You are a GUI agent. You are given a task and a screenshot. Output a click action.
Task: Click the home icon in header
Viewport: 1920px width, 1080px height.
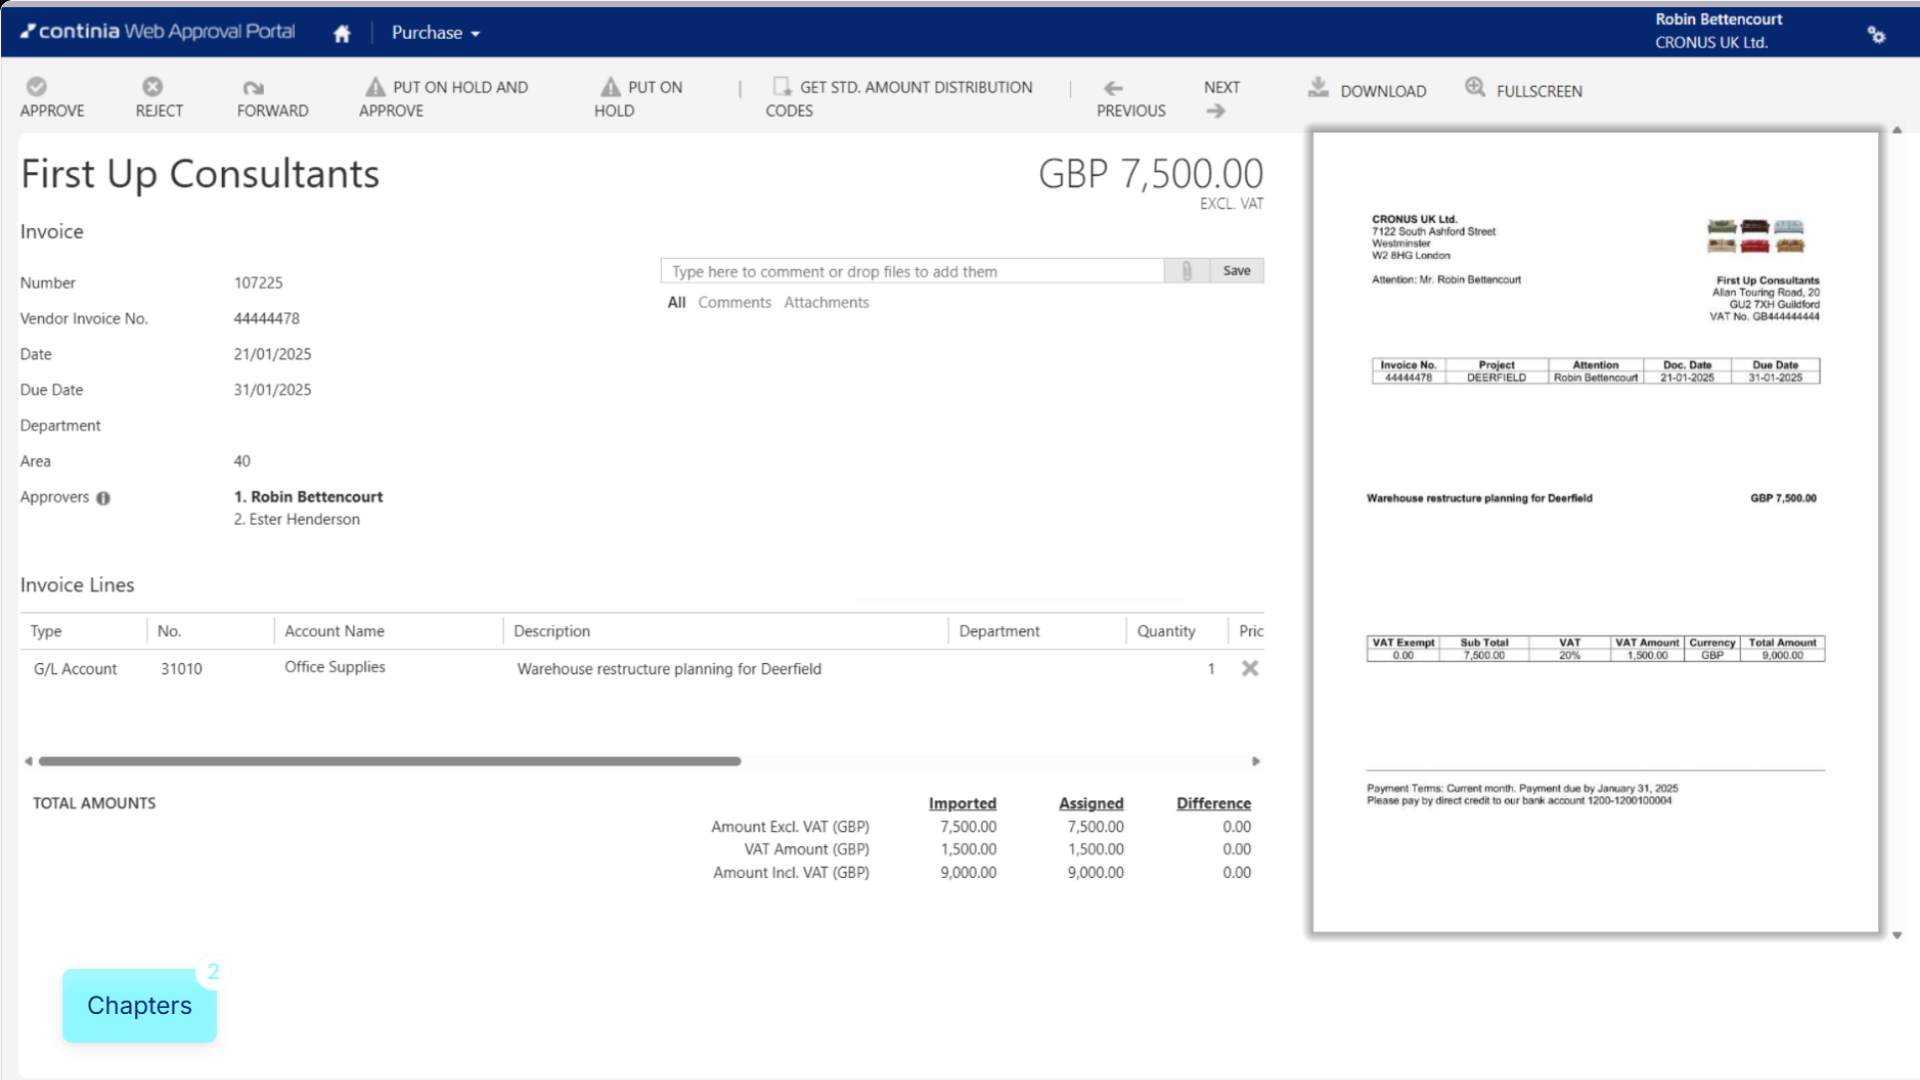[x=342, y=34]
